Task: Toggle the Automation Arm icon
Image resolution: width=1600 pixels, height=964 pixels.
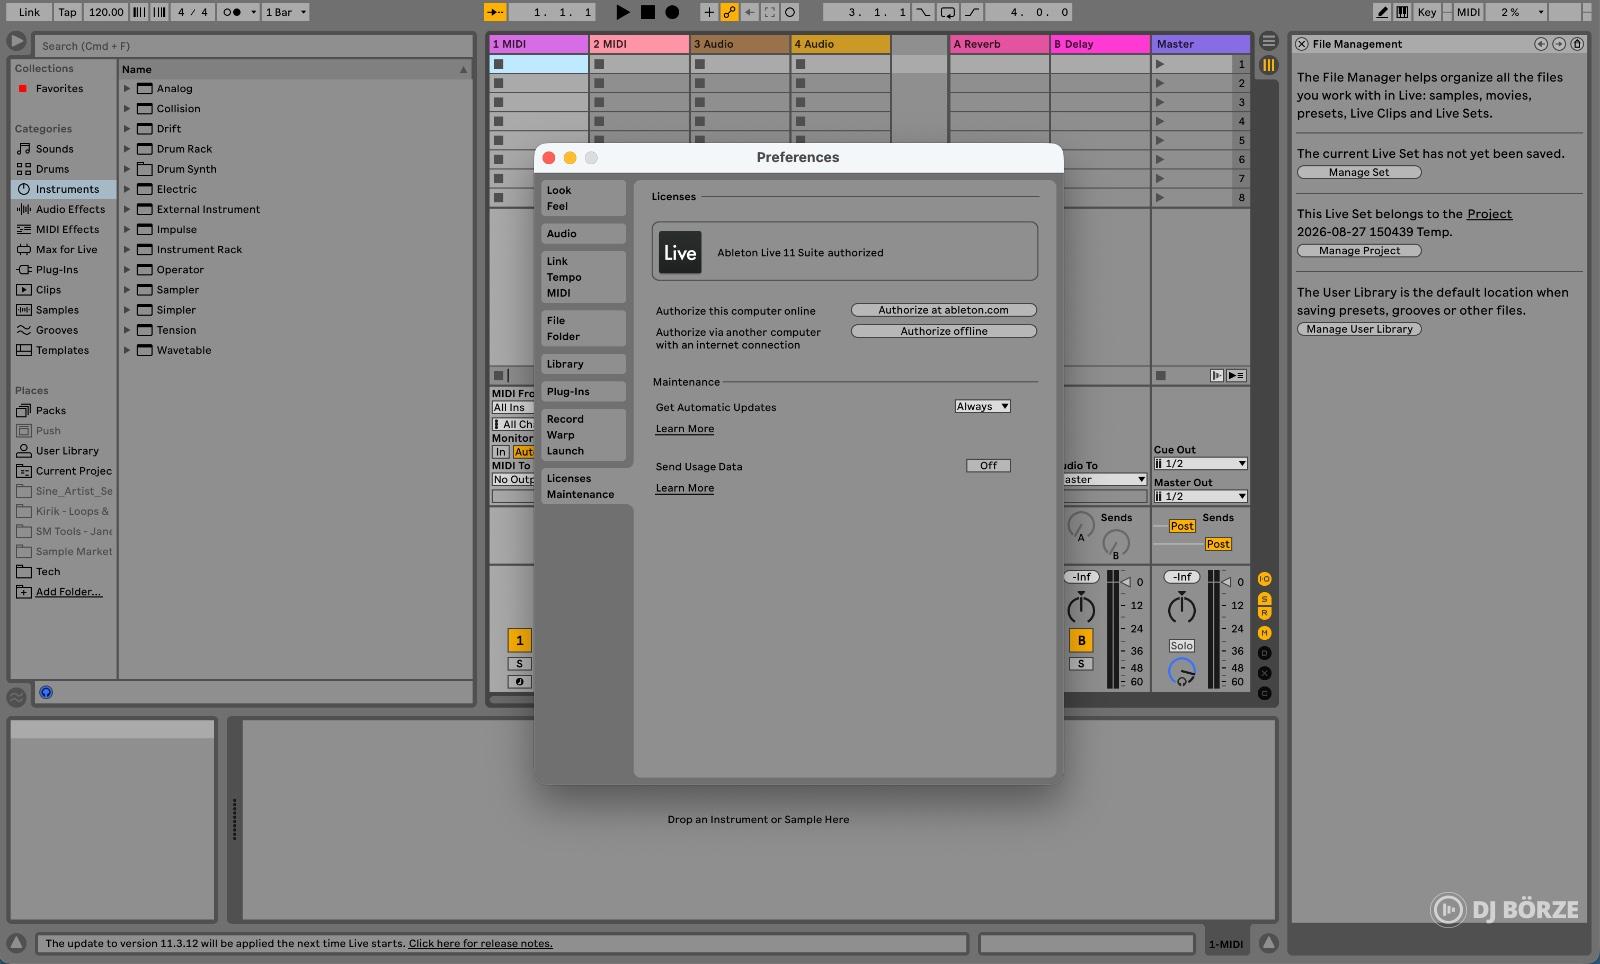Action: pos(730,12)
